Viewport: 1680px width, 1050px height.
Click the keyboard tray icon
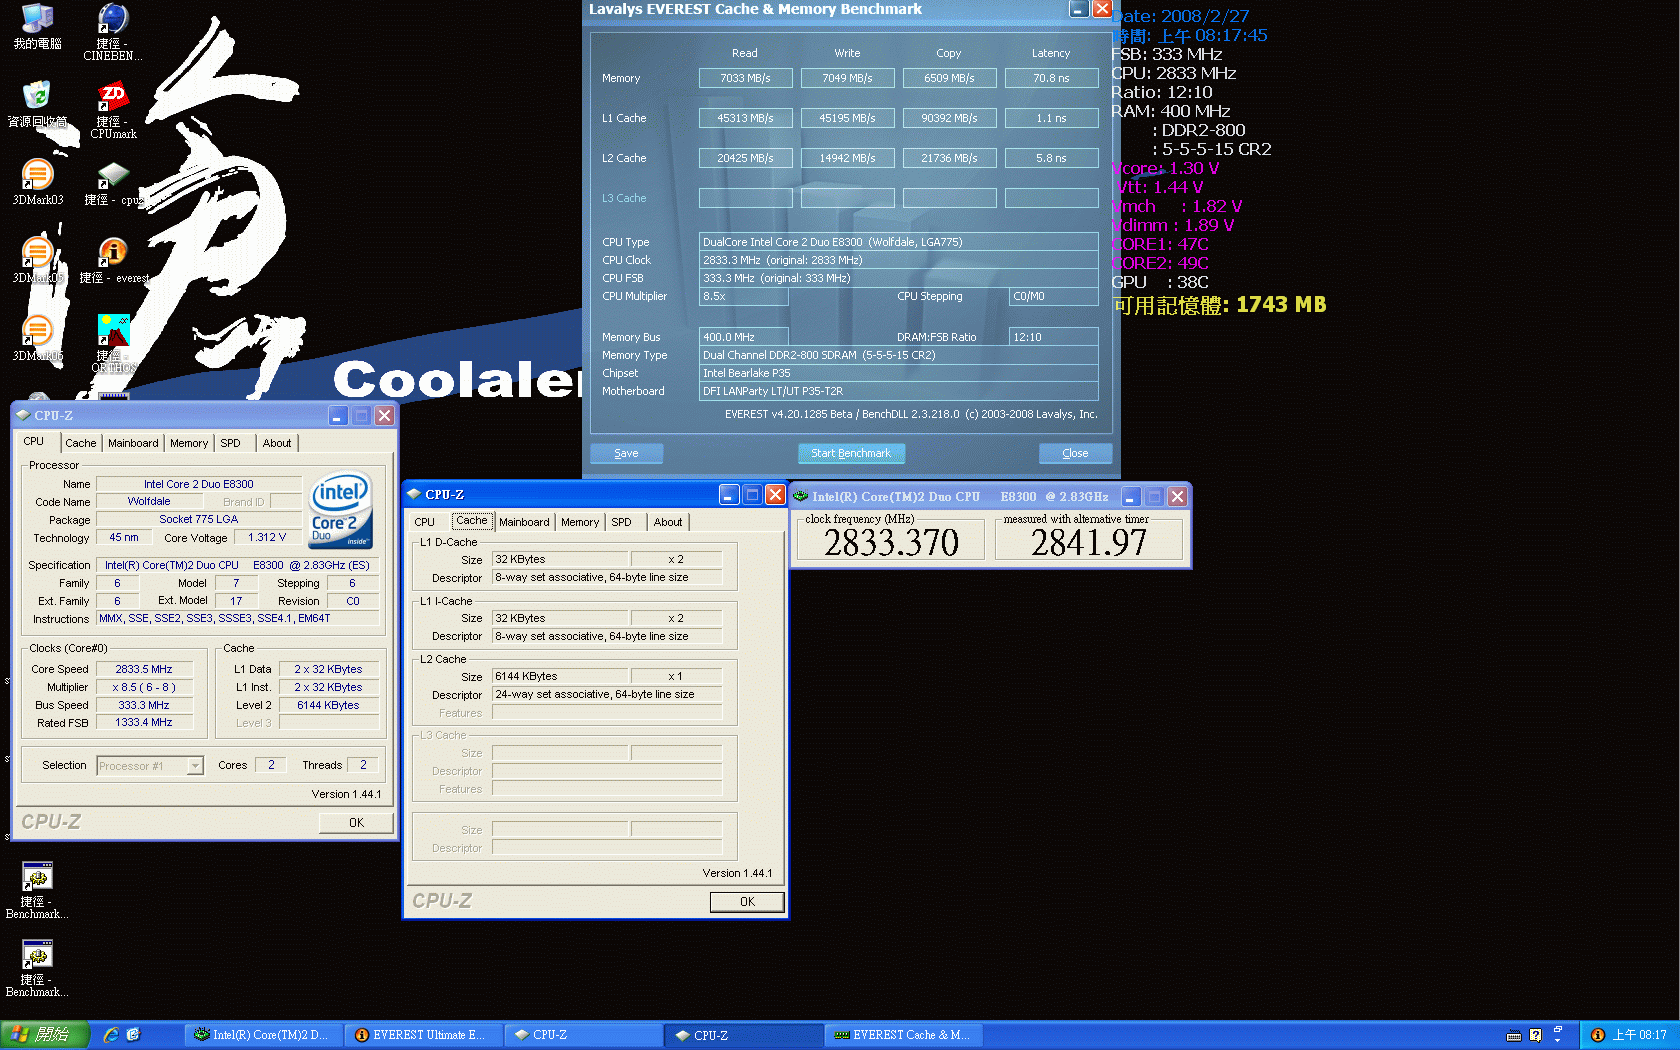(x=1514, y=1035)
